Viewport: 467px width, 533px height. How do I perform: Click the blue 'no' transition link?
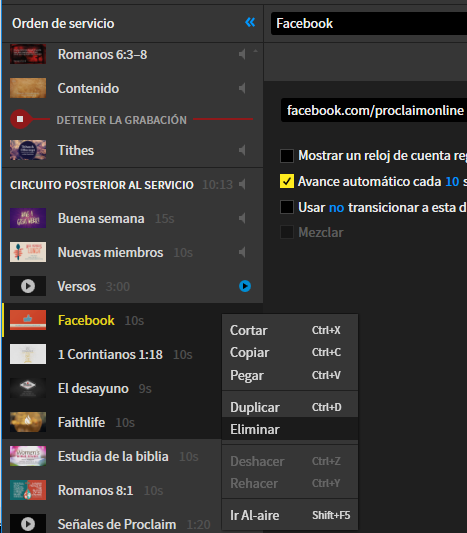coord(336,207)
